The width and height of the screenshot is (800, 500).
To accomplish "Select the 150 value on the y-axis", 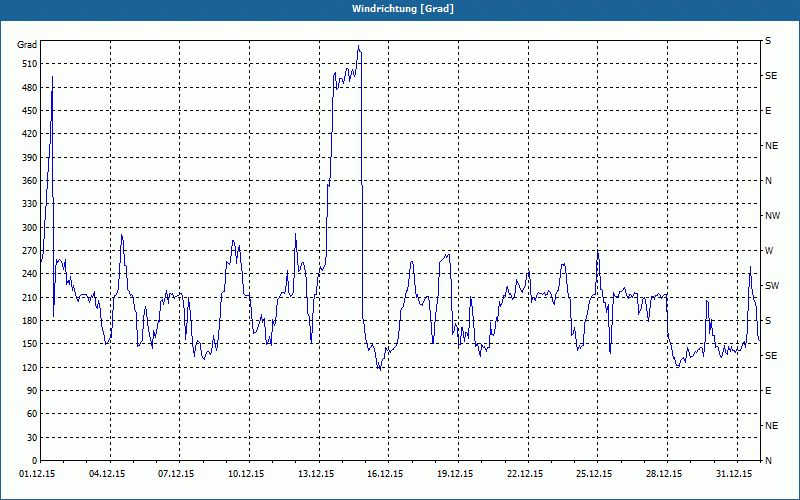I will coord(28,344).
